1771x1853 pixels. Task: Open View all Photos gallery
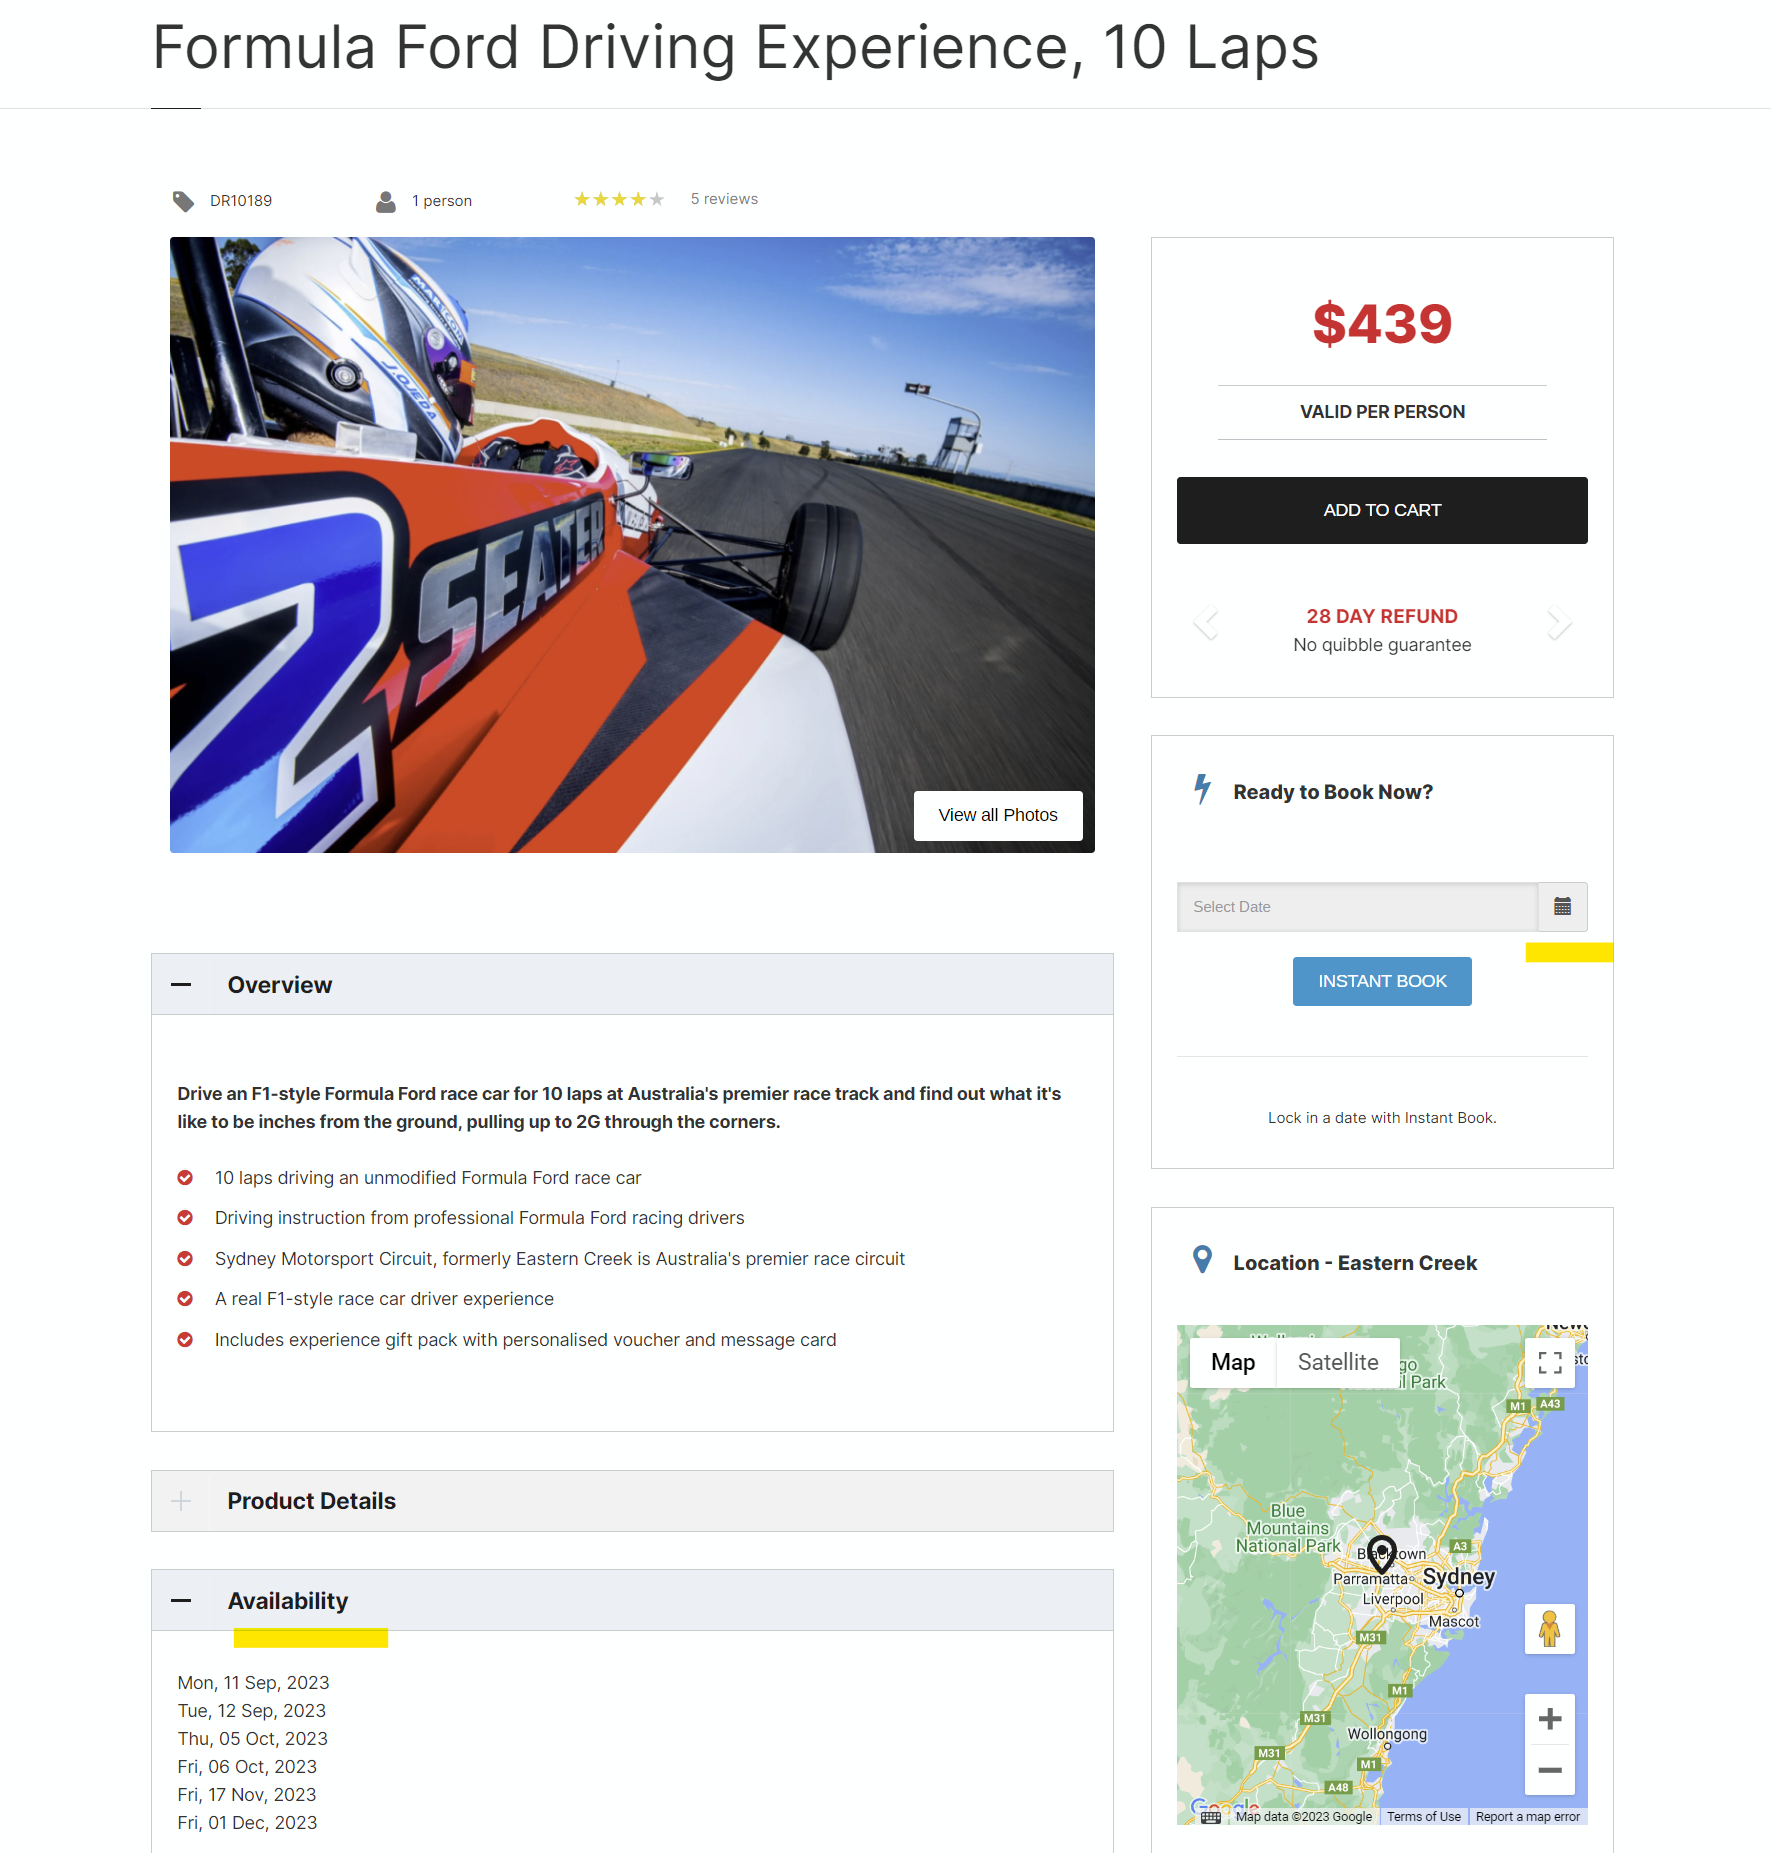tap(998, 815)
